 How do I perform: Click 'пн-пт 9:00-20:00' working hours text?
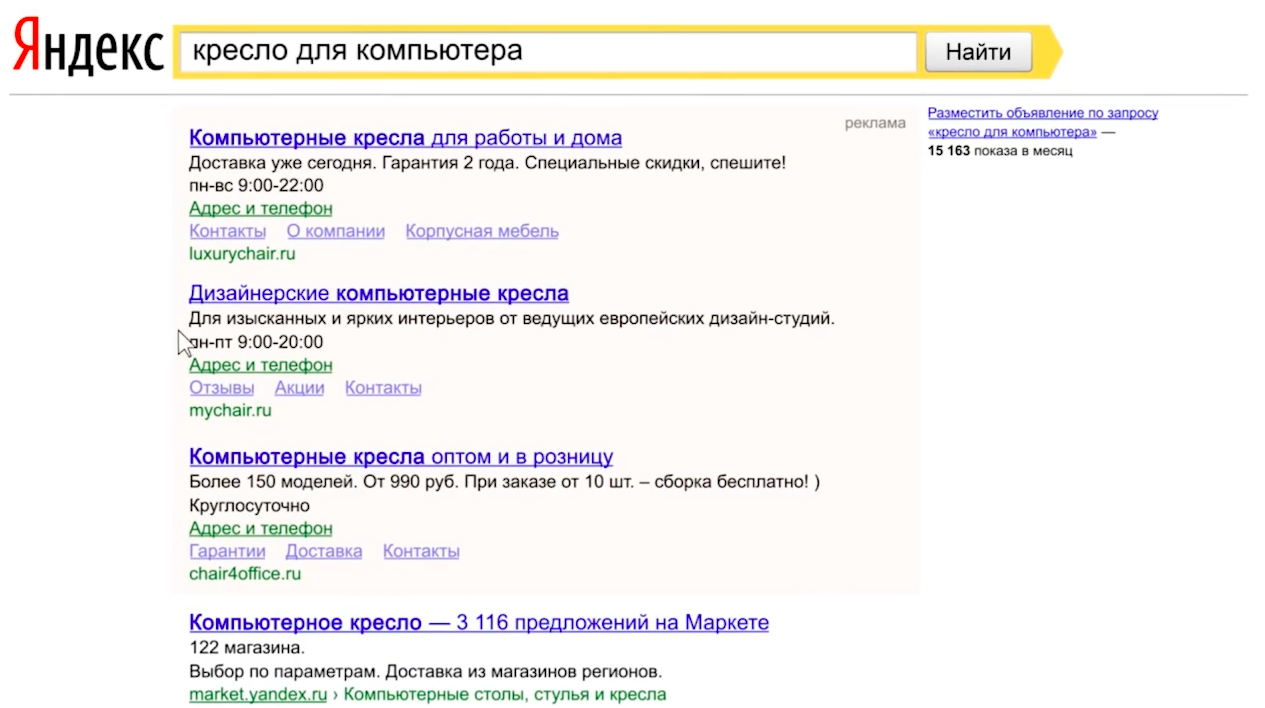pyautogui.click(x=256, y=342)
